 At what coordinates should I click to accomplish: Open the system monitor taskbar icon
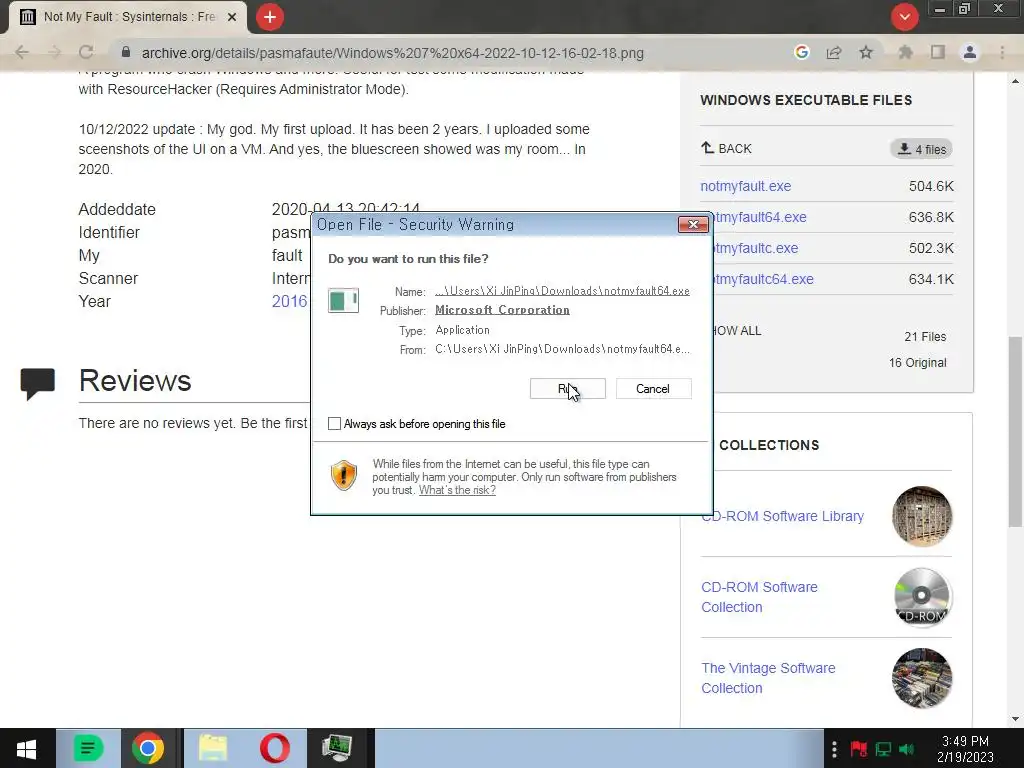pos(337,748)
